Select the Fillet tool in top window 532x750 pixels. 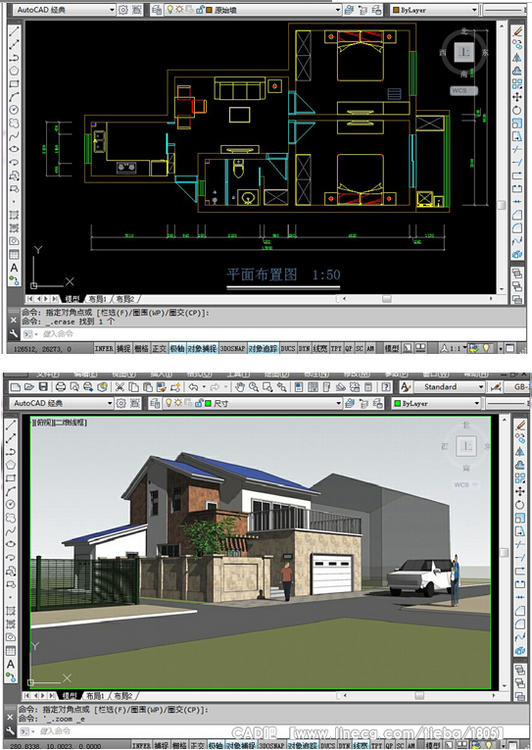517,228
